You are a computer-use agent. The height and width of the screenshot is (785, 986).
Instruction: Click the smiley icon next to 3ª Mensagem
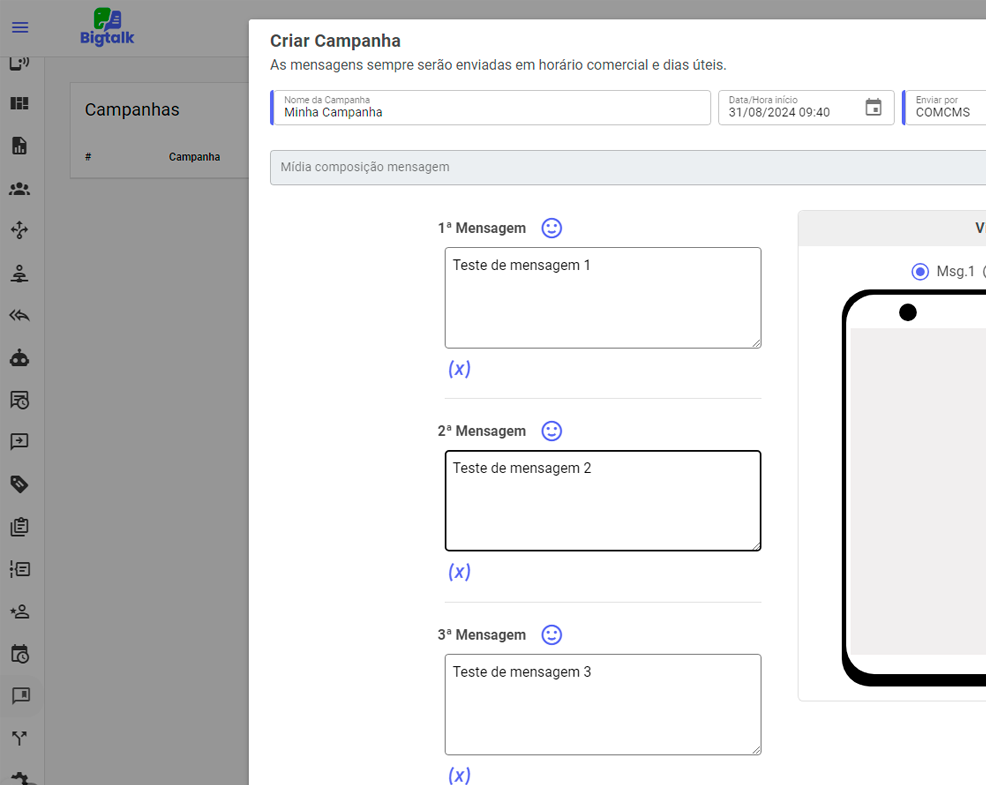tap(552, 635)
